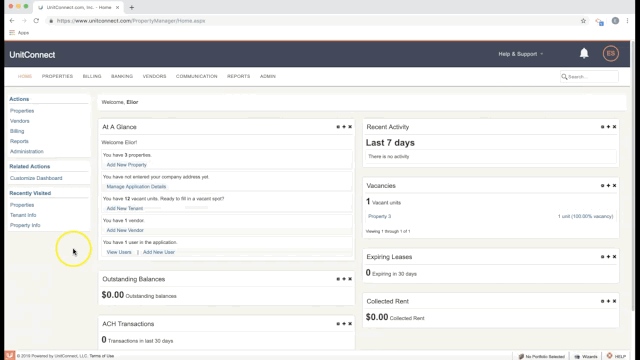640x360 pixels.
Task: Click plus icon on ACH Transactions widget
Action: click(344, 324)
